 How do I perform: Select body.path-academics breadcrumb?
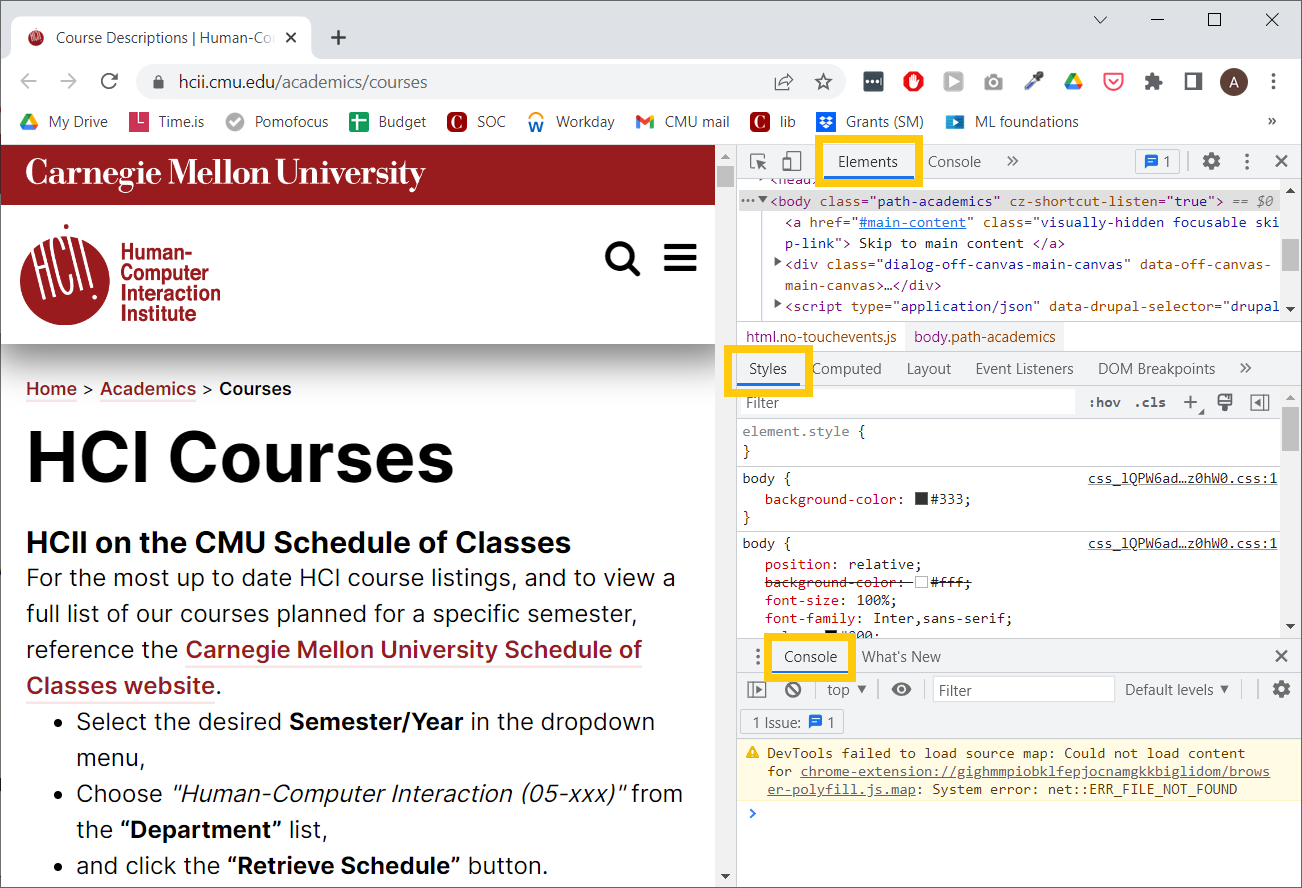984,337
